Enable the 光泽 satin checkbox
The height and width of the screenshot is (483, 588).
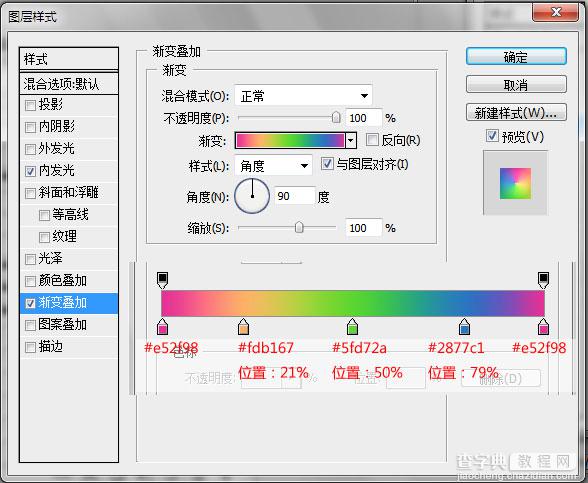30,259
